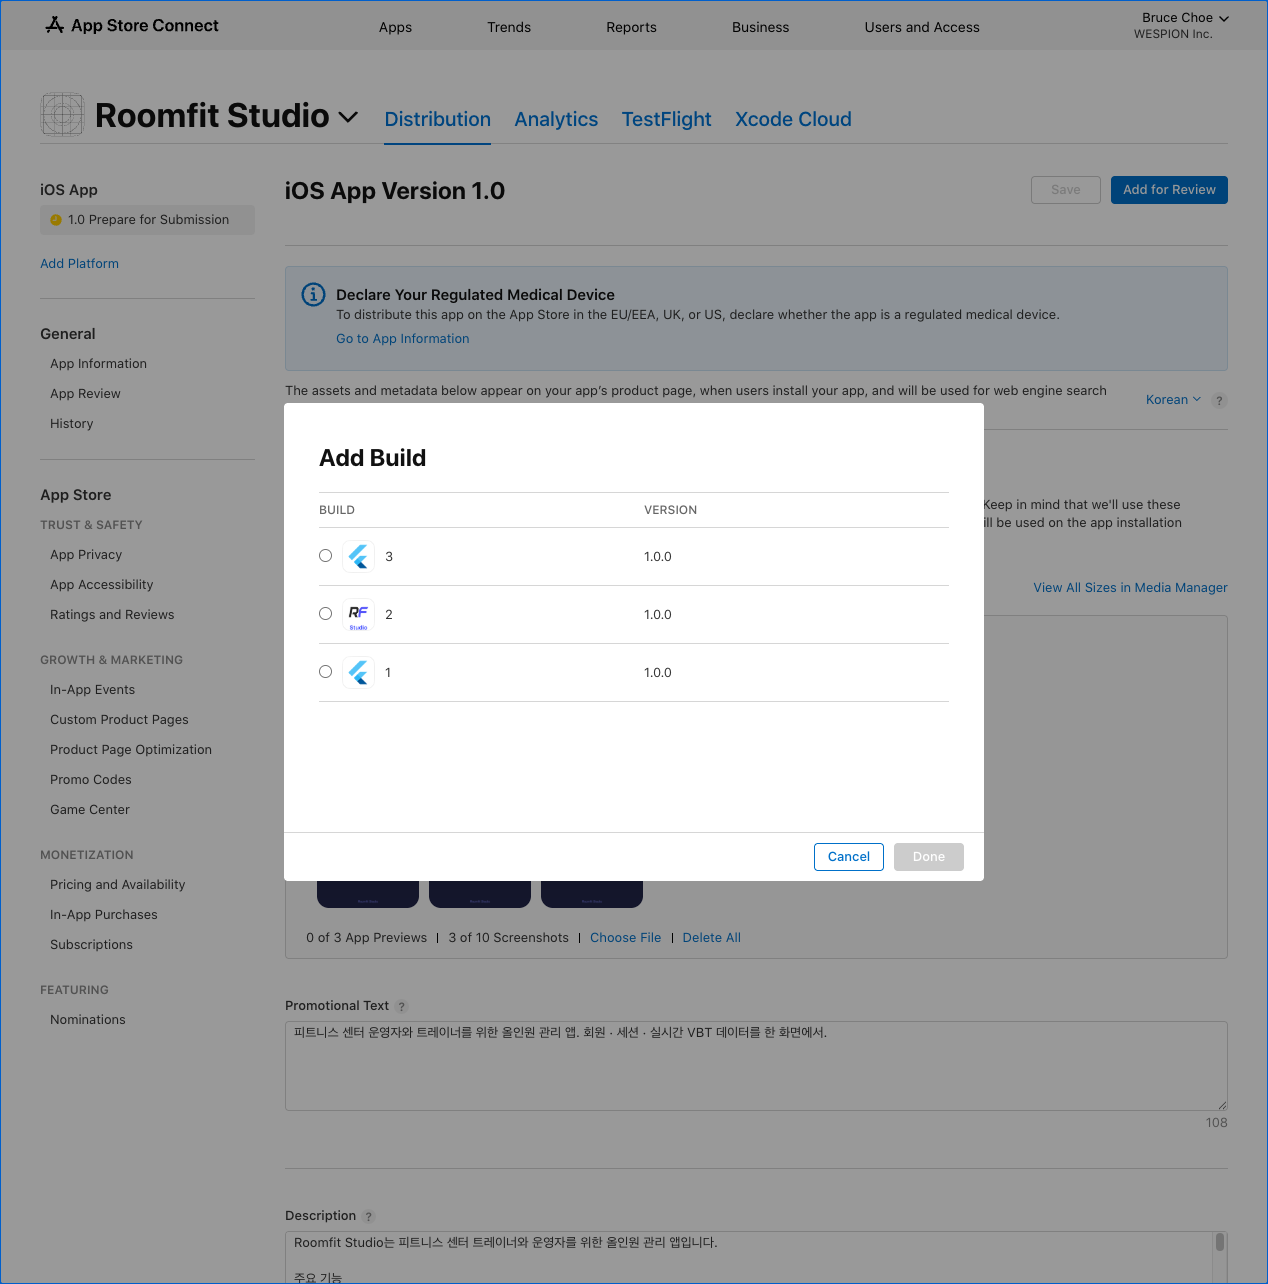Click the Add for Review button

1168,190
